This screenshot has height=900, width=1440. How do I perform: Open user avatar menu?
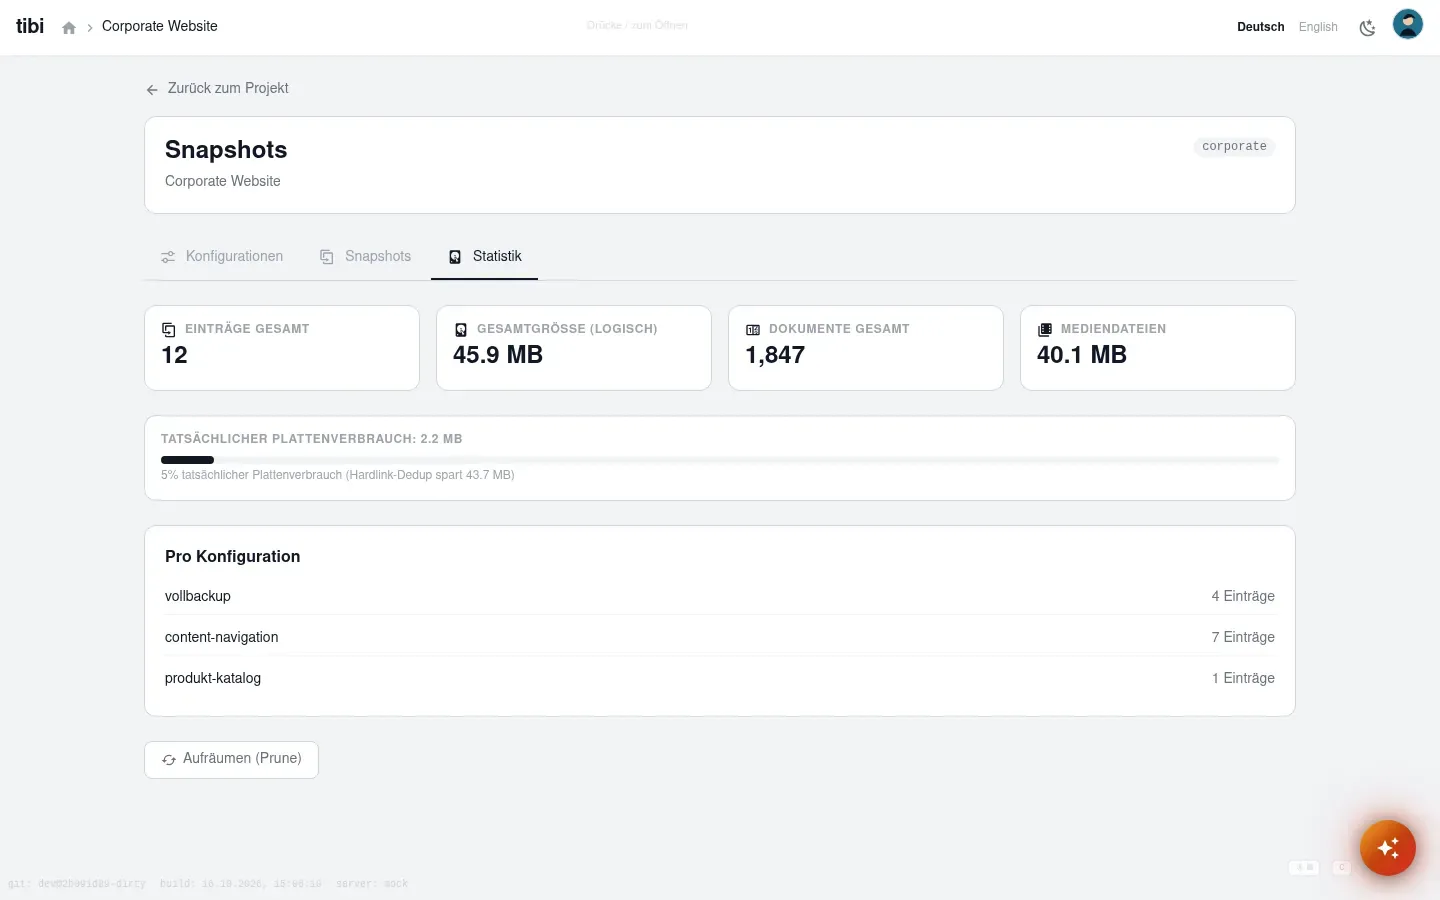[x=1408, y=24]
